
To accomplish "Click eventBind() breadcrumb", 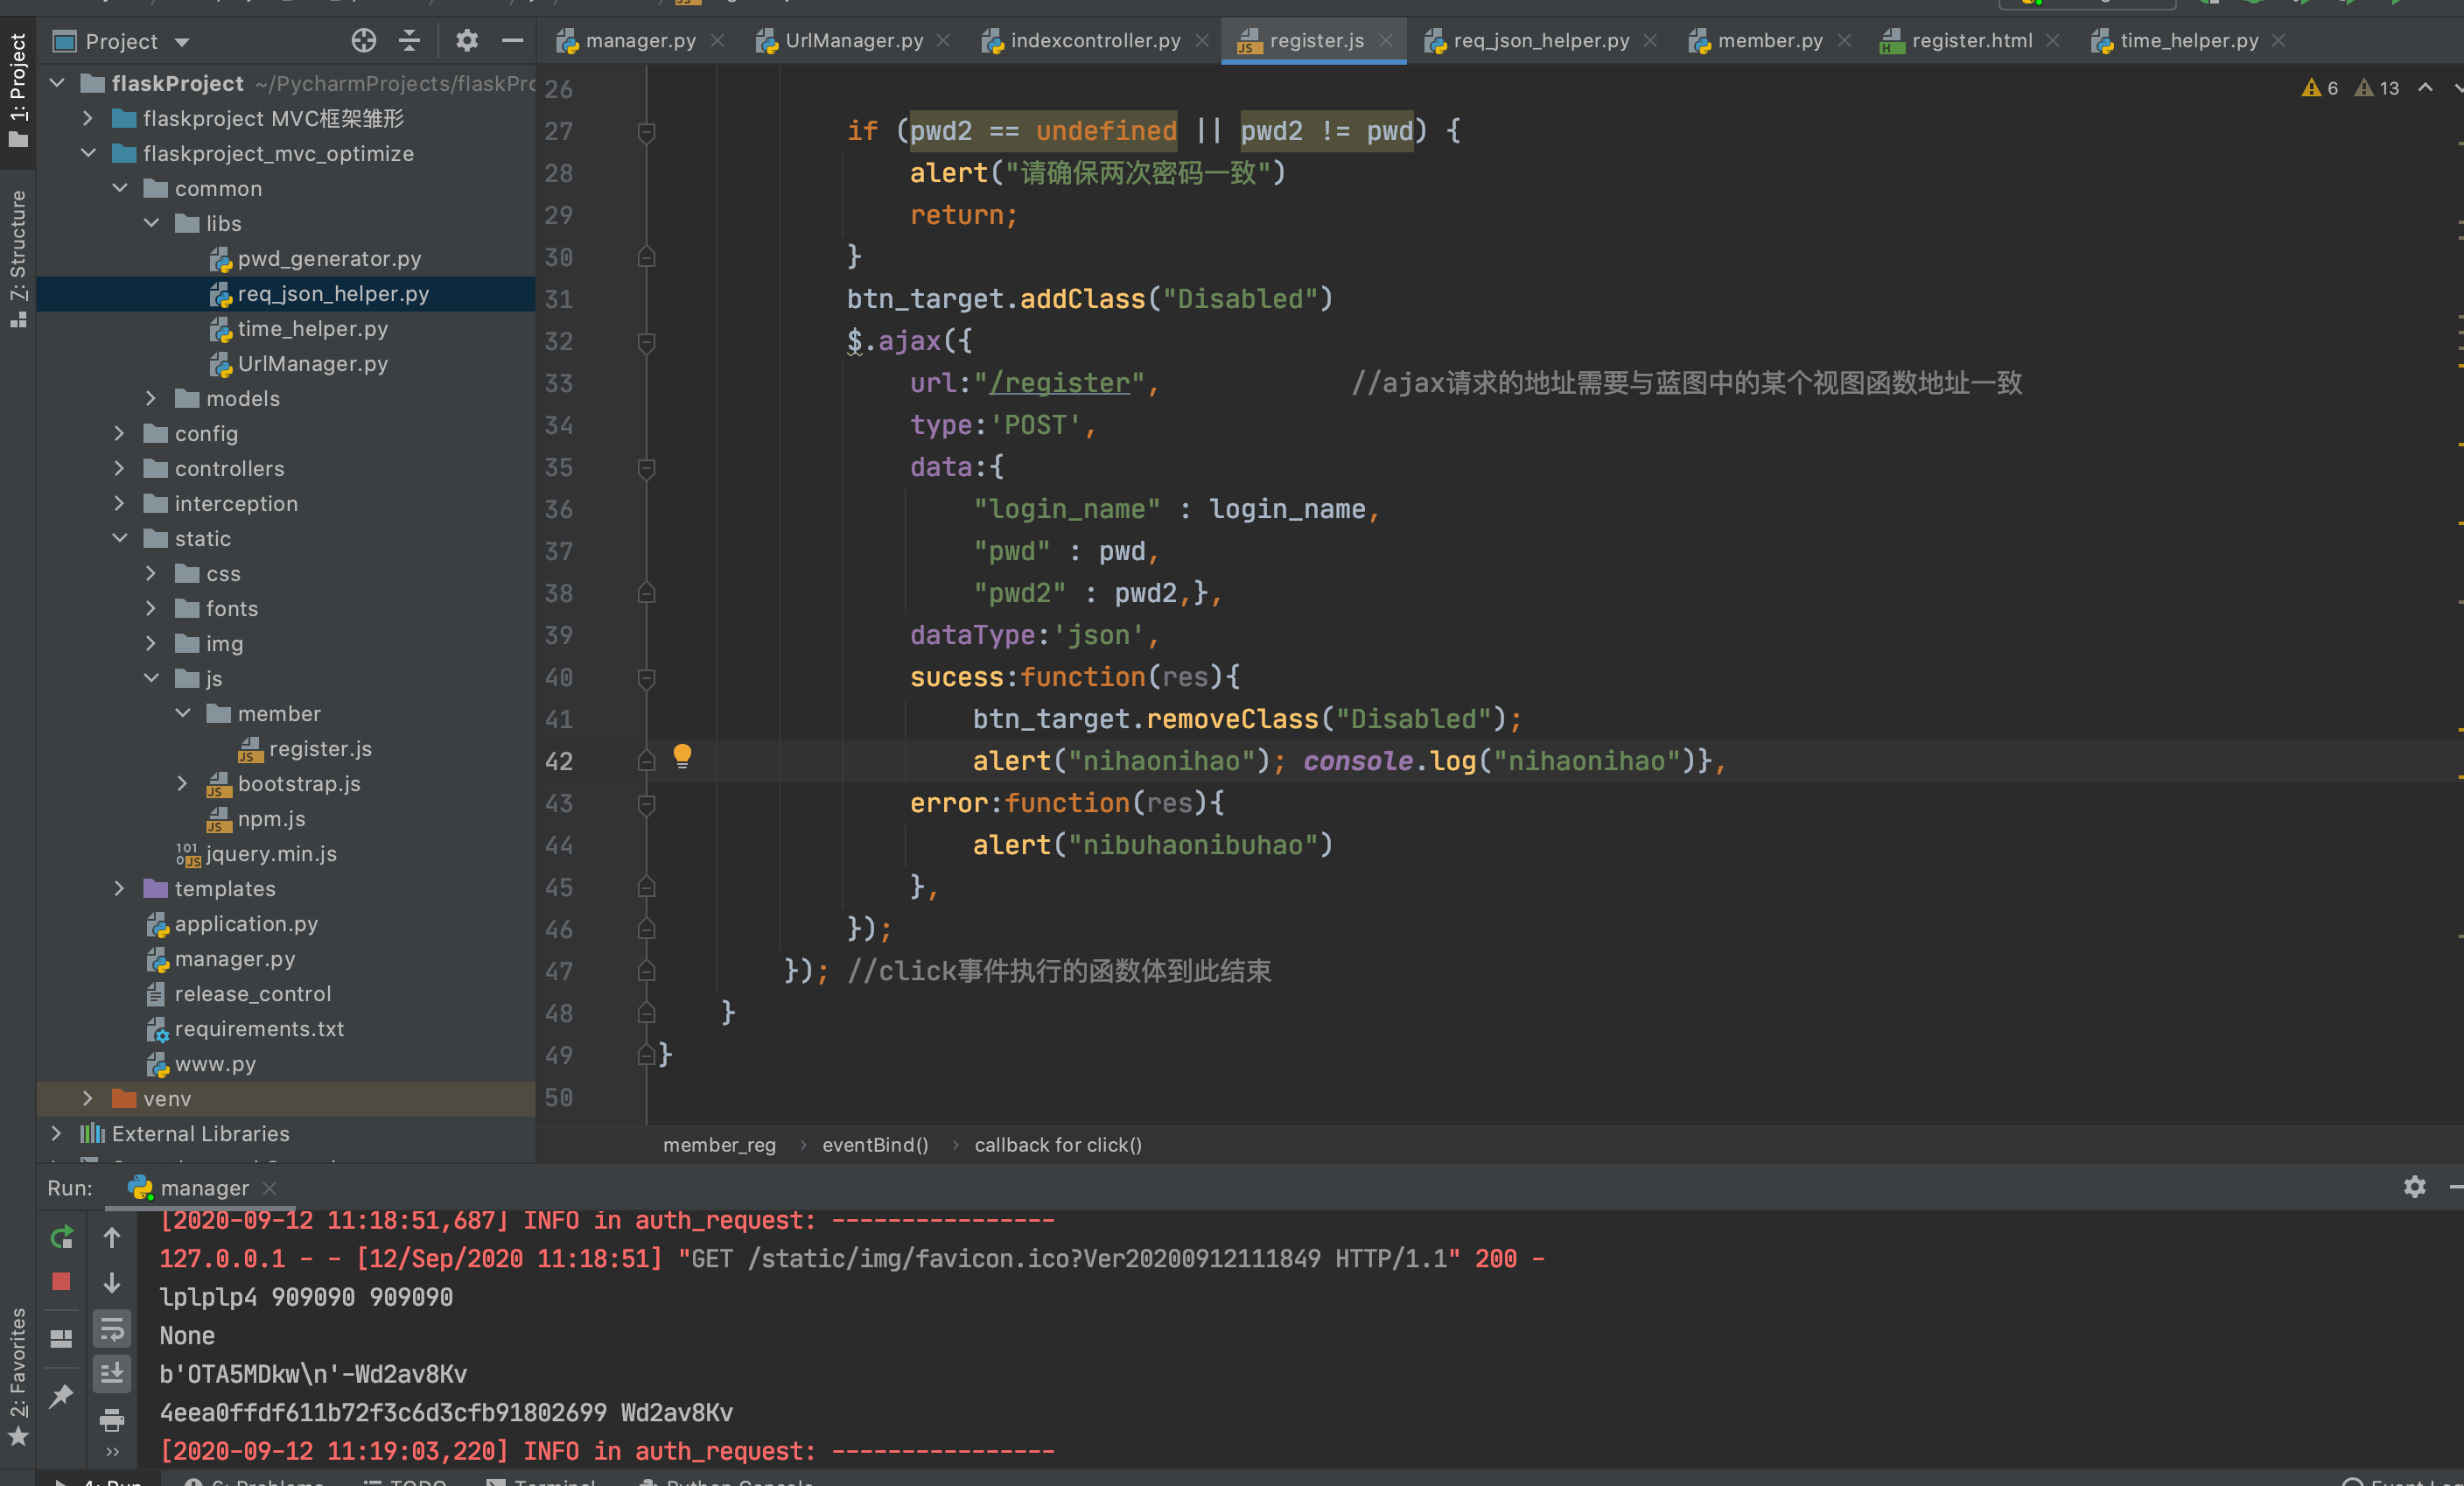I will pos(875,1145).
